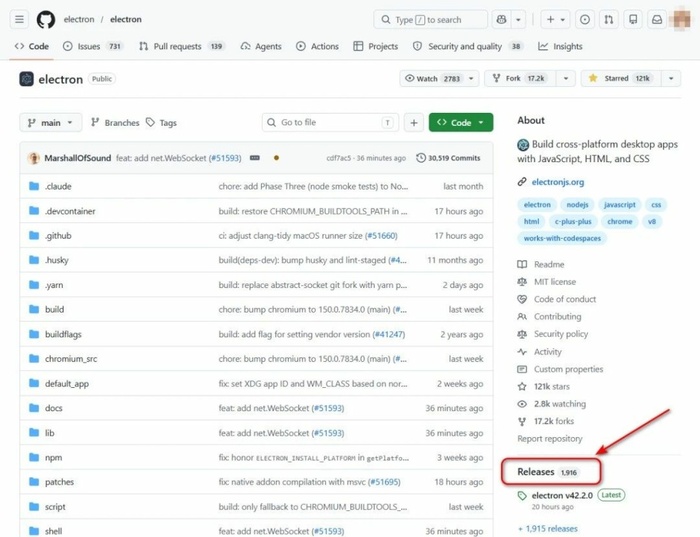Open the Activity link

[x=548, y=352]
